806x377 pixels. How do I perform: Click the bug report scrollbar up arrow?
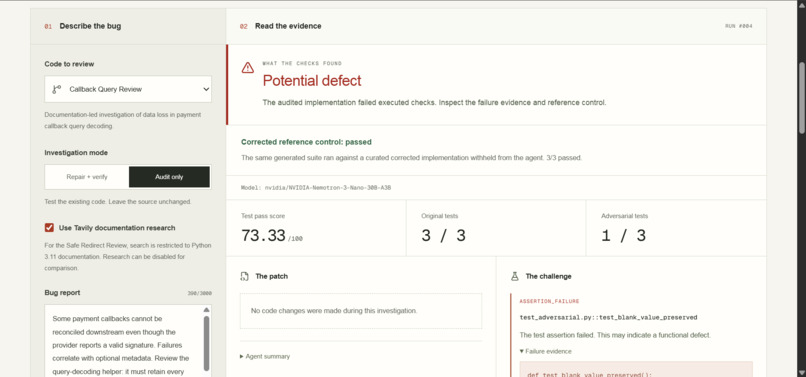click(207, 310)
